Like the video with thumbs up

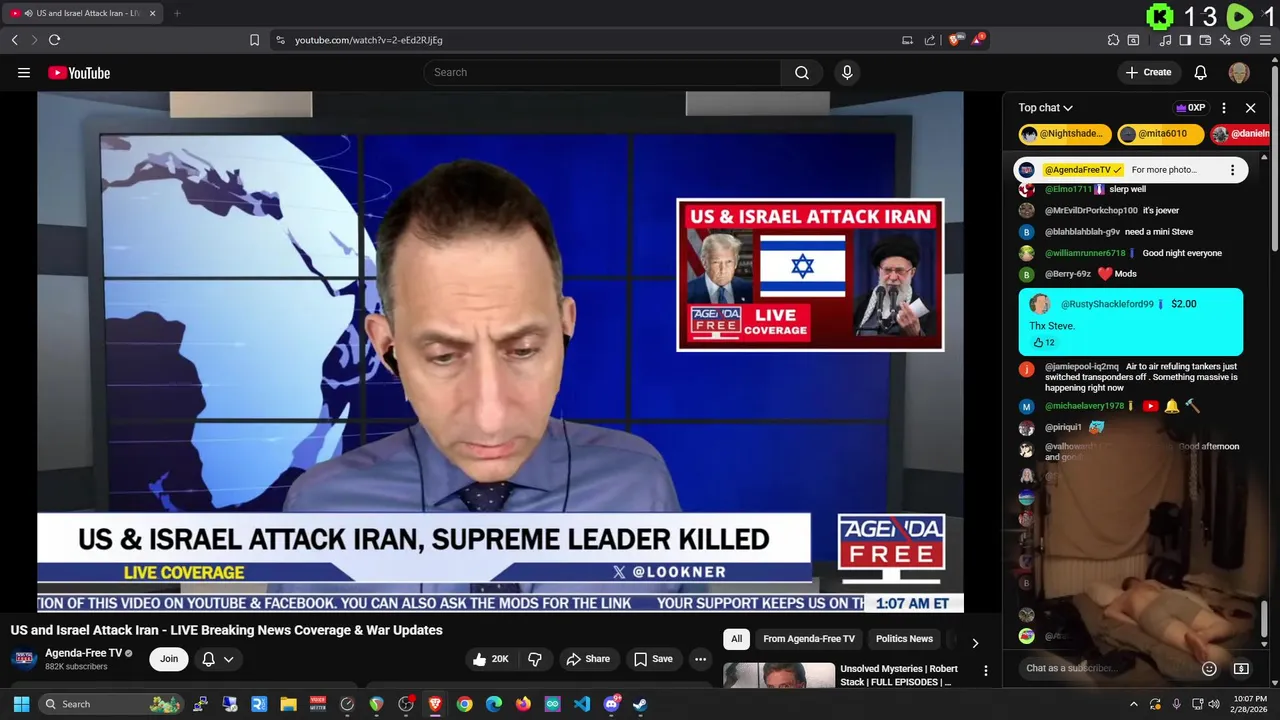pyautogui.click(x=490, y=659)
